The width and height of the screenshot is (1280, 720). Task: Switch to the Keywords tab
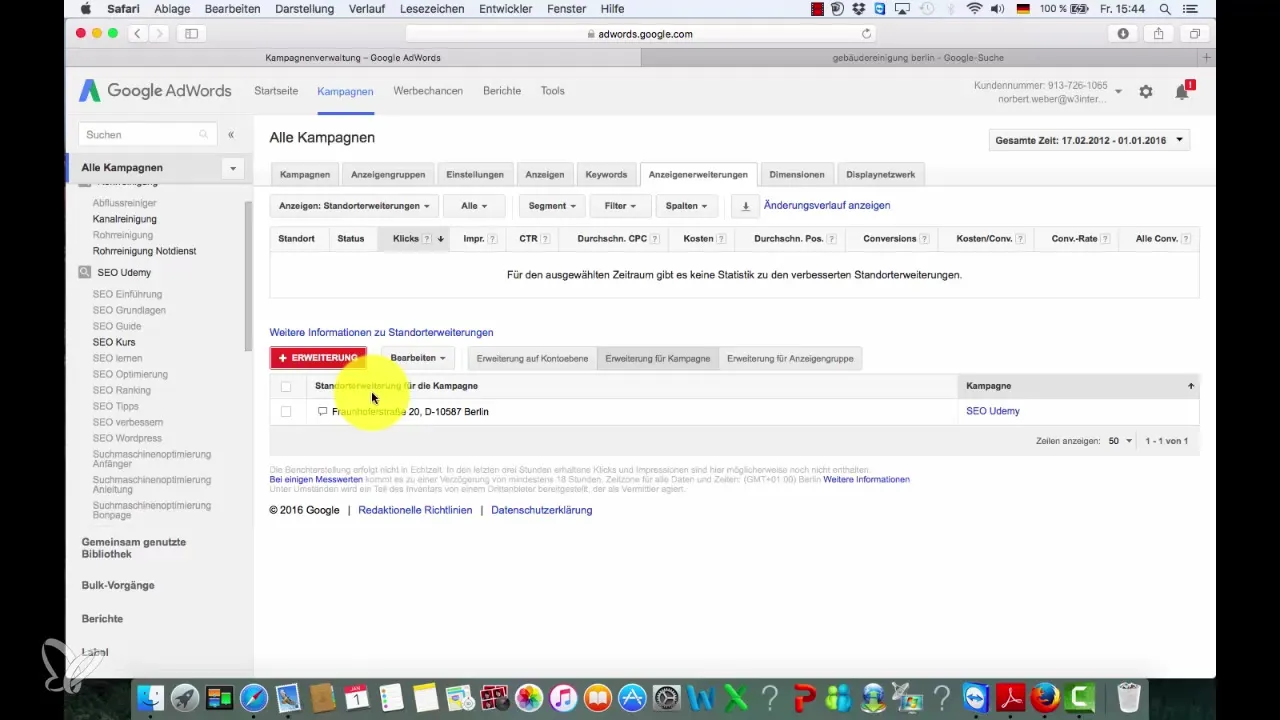pos(606,174)
